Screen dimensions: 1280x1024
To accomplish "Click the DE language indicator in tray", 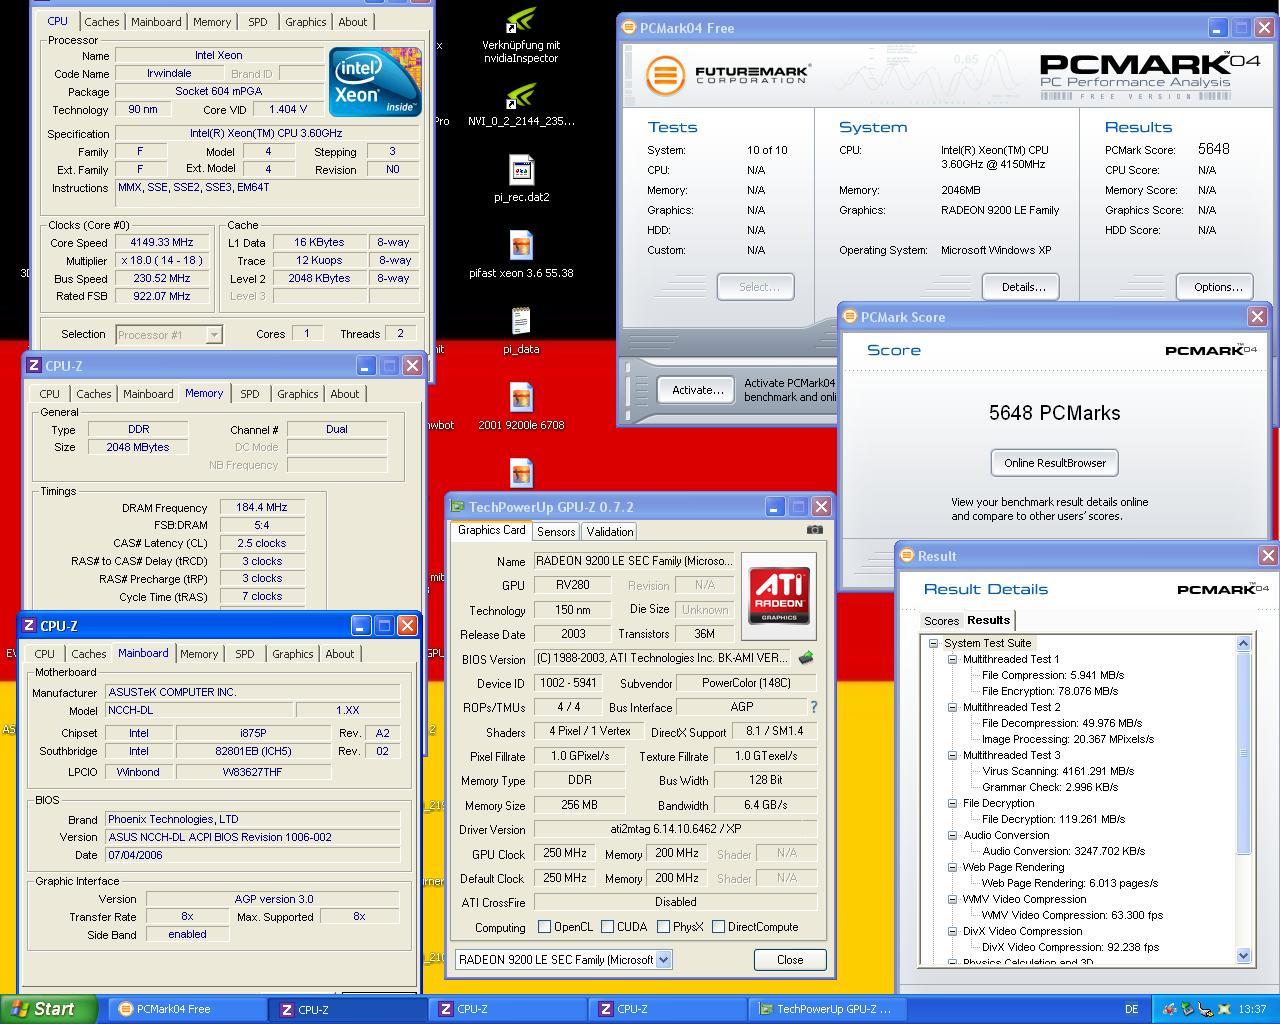I will (x=1131, y=1009).
